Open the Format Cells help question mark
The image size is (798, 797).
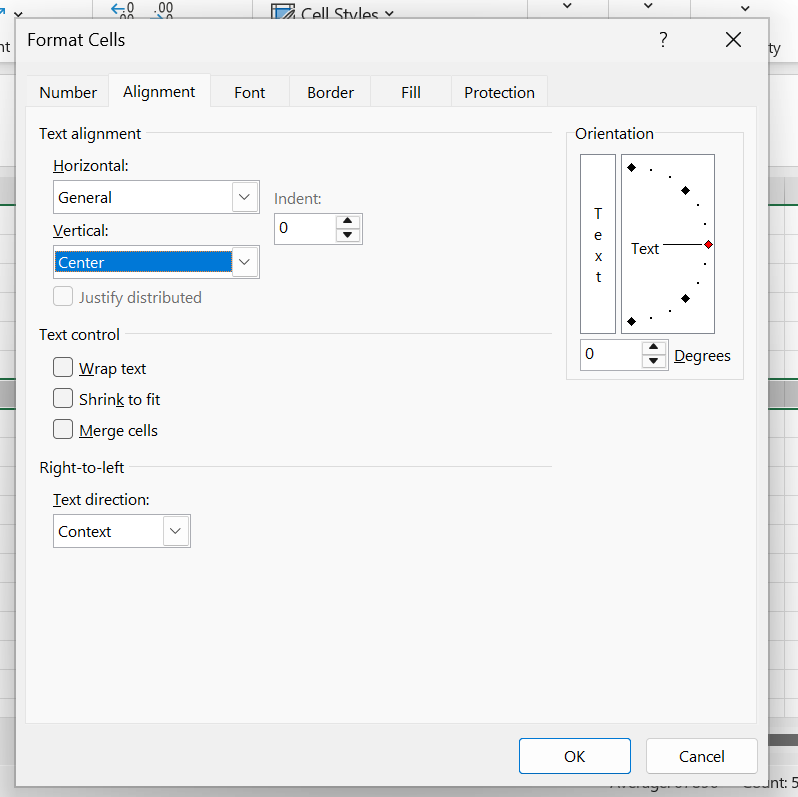point(663,40)
